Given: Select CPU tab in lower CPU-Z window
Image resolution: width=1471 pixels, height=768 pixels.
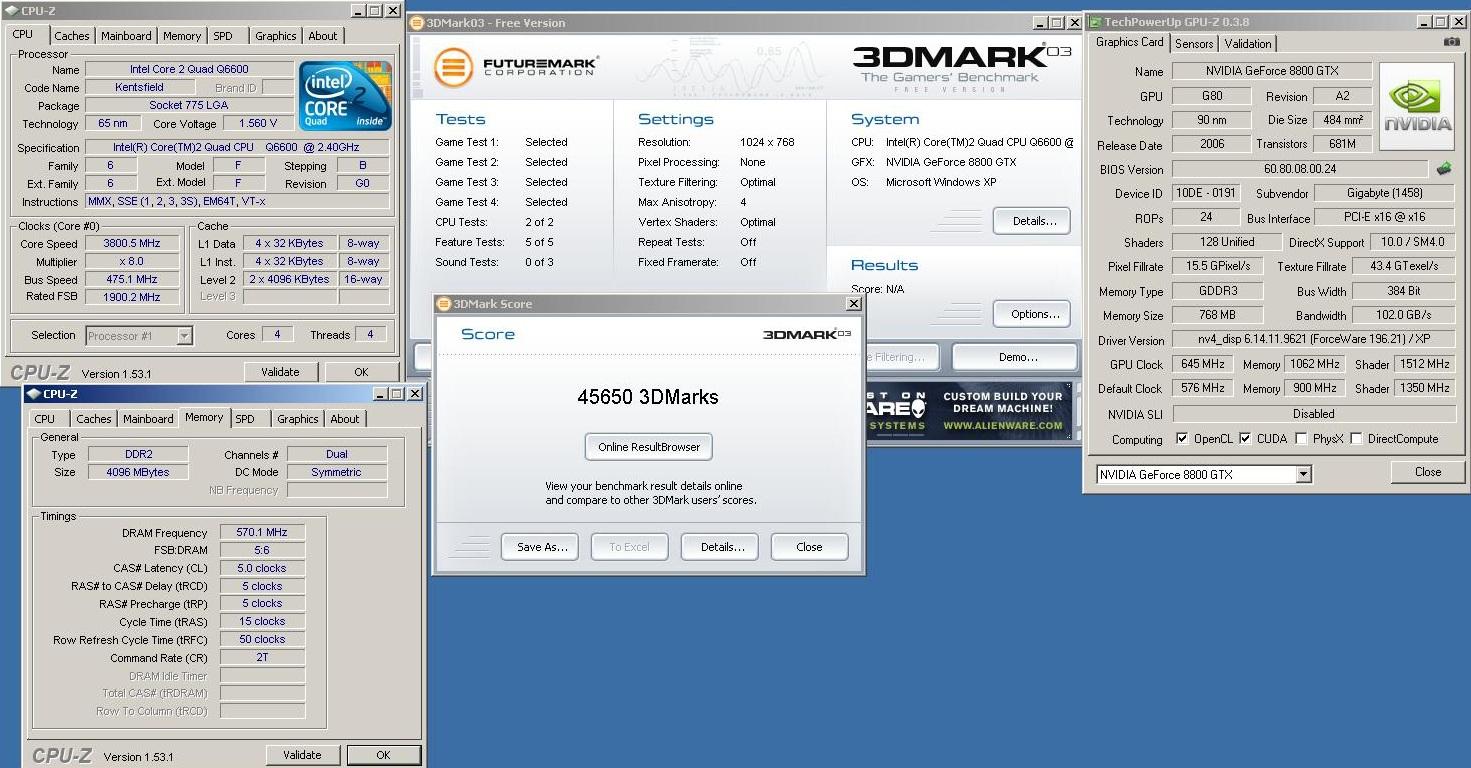Looking at the screenshot, I should click(x=45, y=419).
